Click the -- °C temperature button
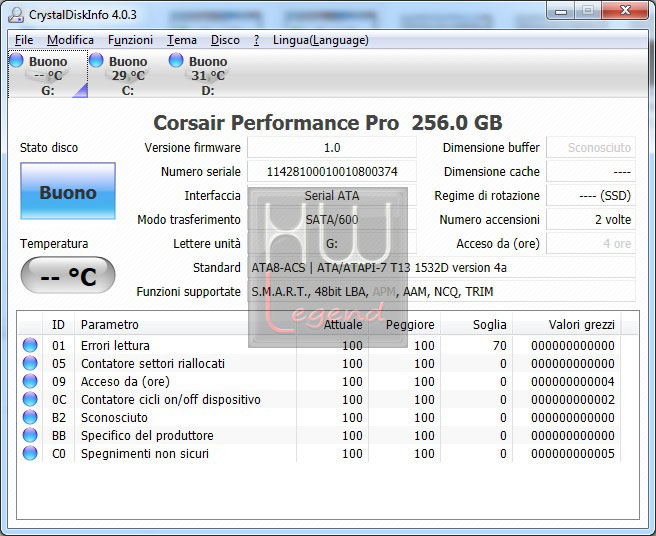 (x=68, y=275)
